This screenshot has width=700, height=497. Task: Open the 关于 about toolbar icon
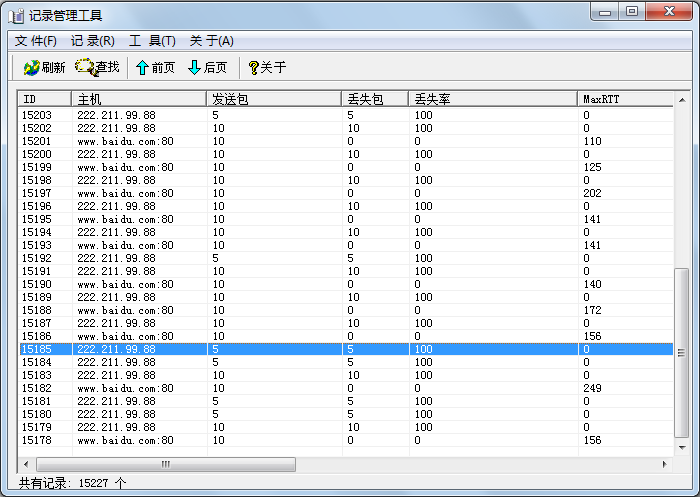pos(266,68)
